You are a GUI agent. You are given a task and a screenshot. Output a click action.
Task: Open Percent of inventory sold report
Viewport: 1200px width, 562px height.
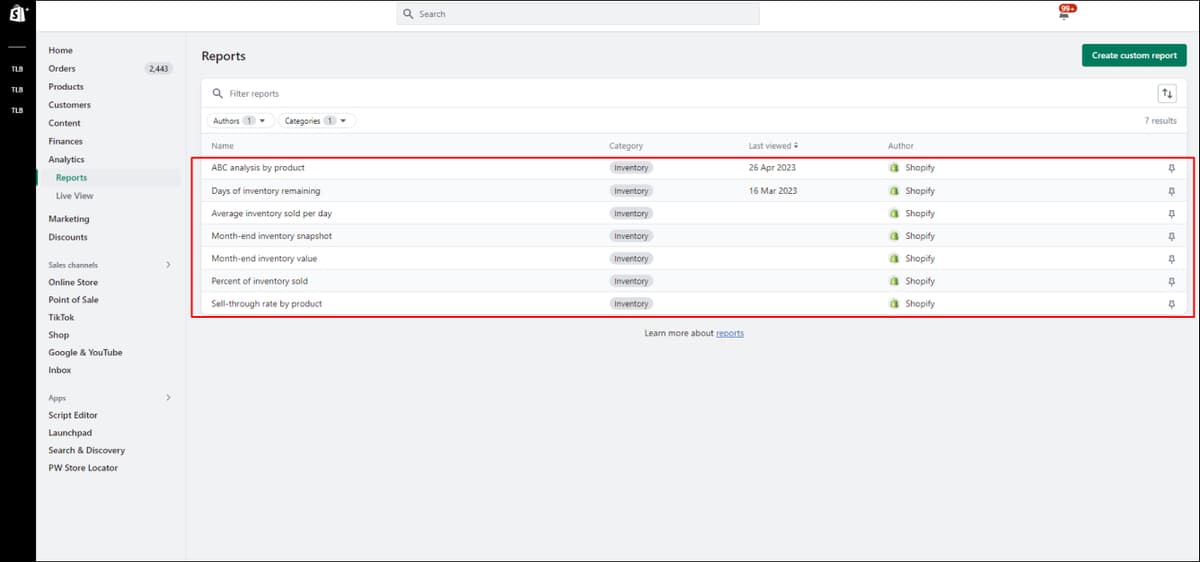coord(259,281)
